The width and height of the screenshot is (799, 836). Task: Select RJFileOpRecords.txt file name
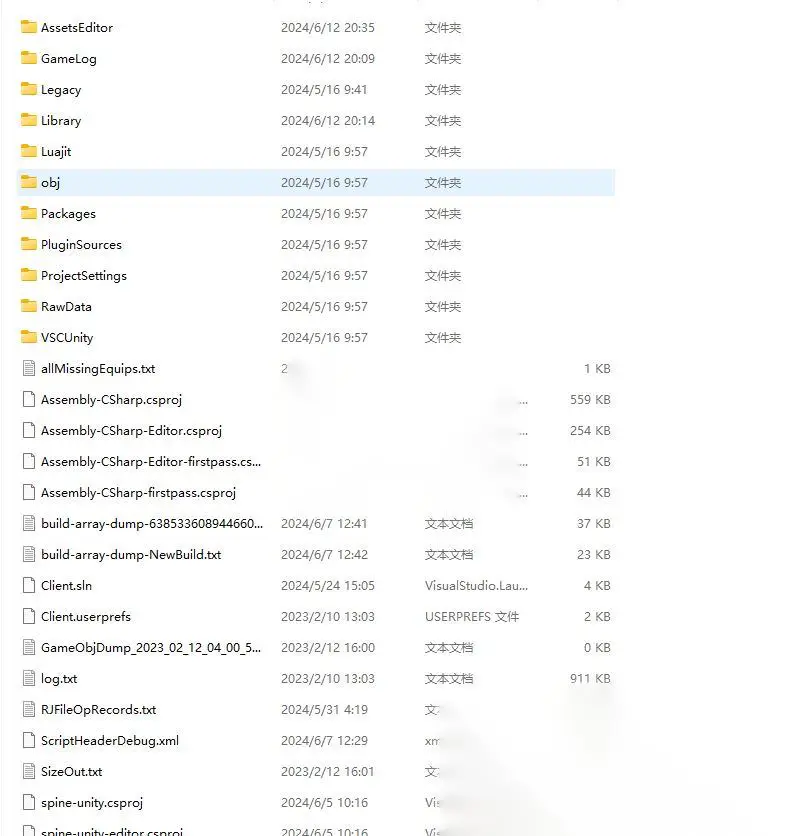tap(99, 710)
